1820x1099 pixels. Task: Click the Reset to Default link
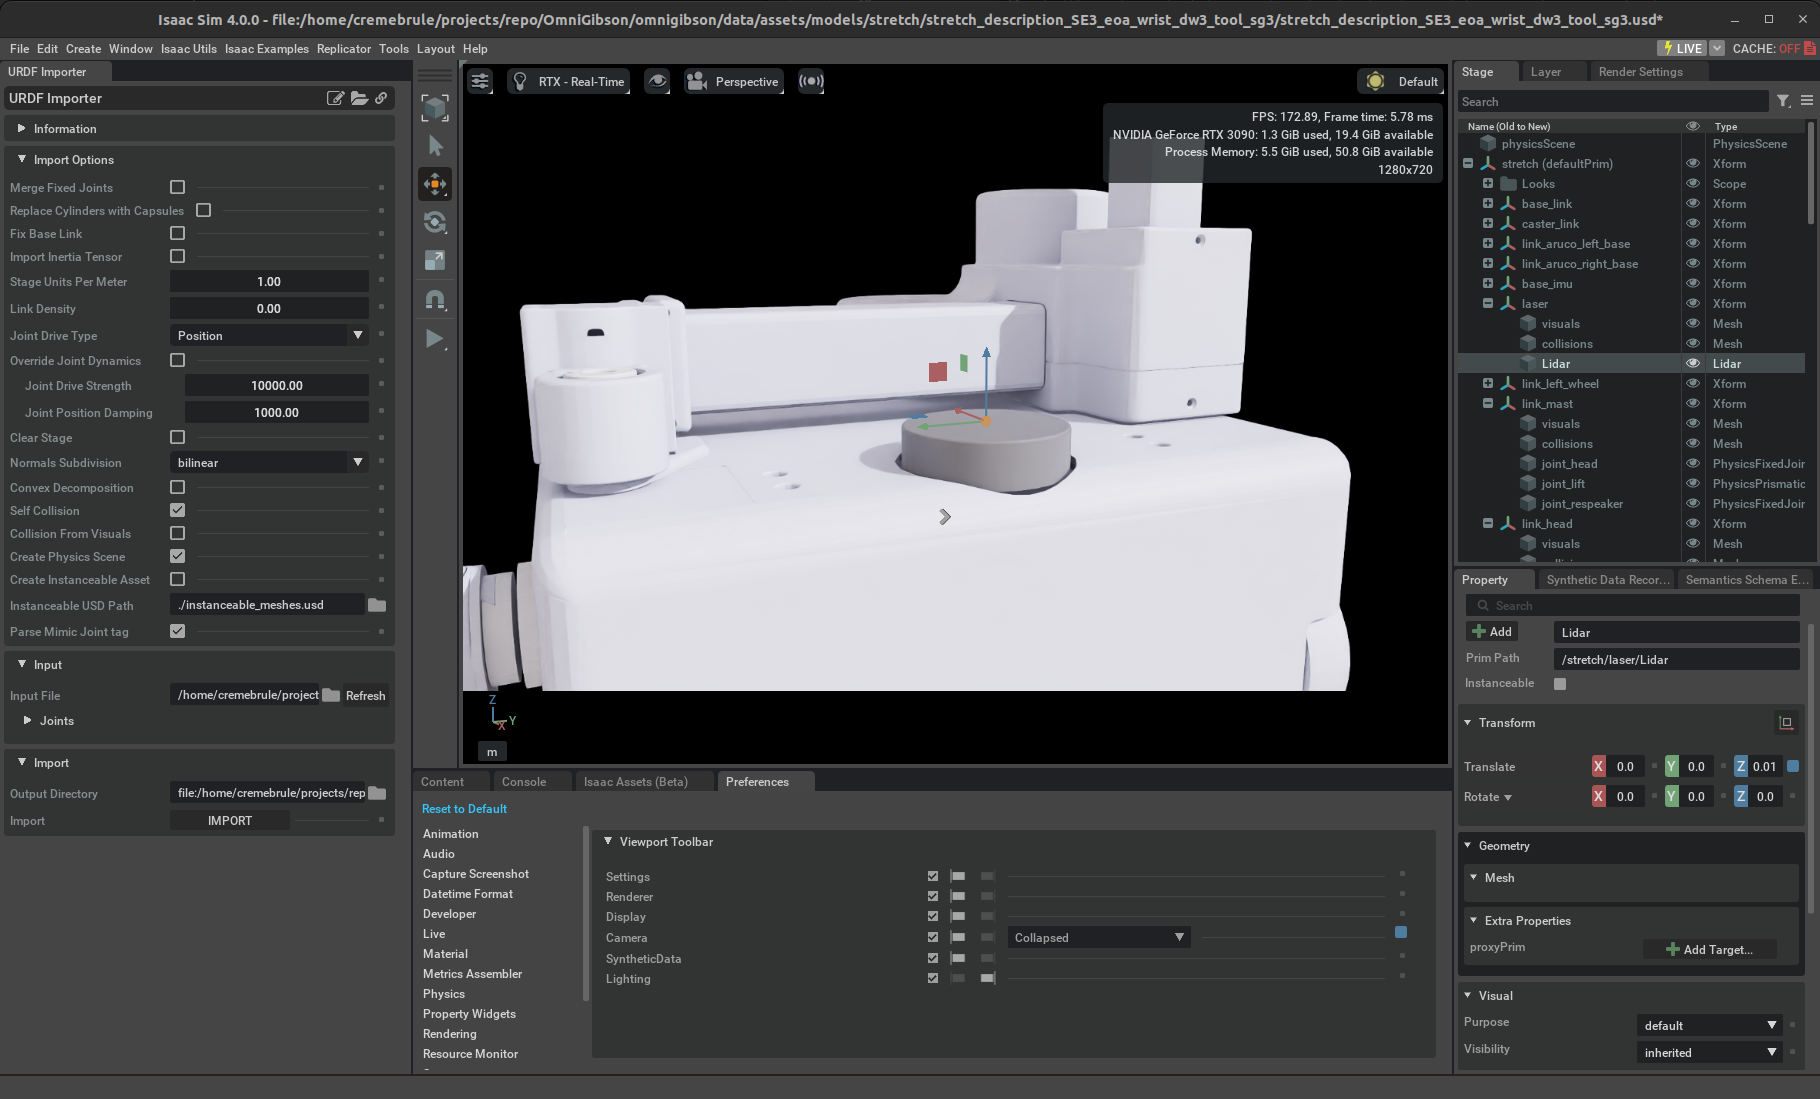(x=464, y=809)
